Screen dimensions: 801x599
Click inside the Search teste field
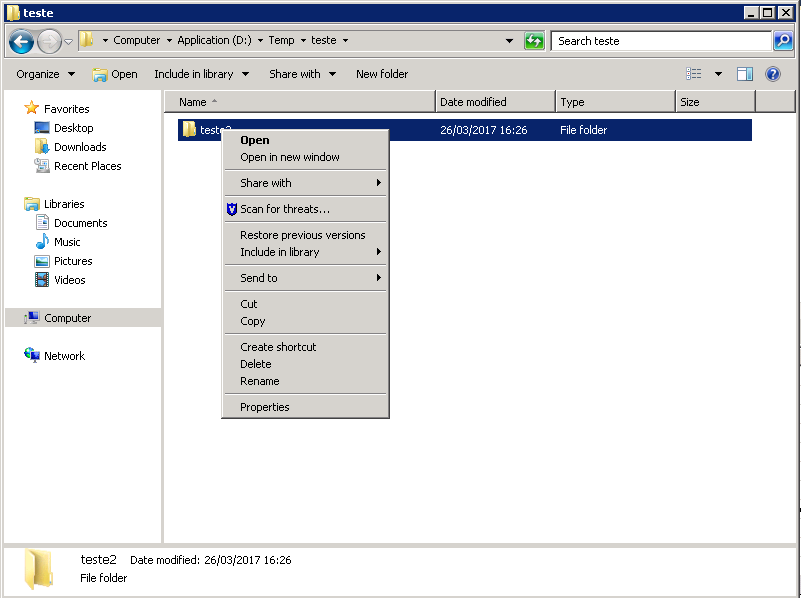[x=660, y=41]
